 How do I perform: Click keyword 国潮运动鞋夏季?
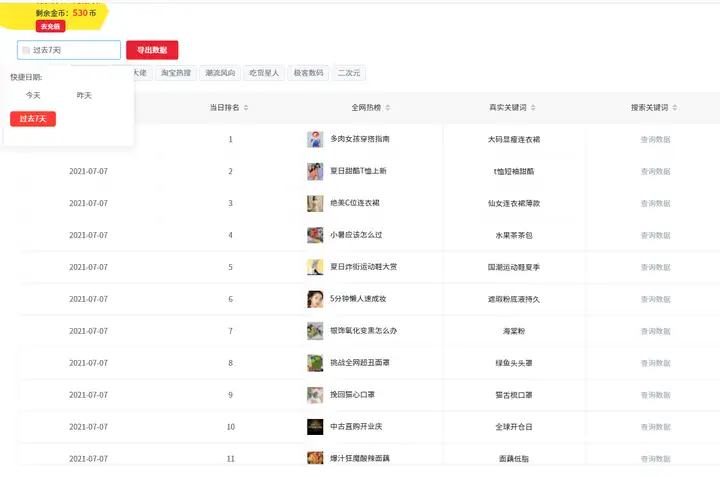514,267
